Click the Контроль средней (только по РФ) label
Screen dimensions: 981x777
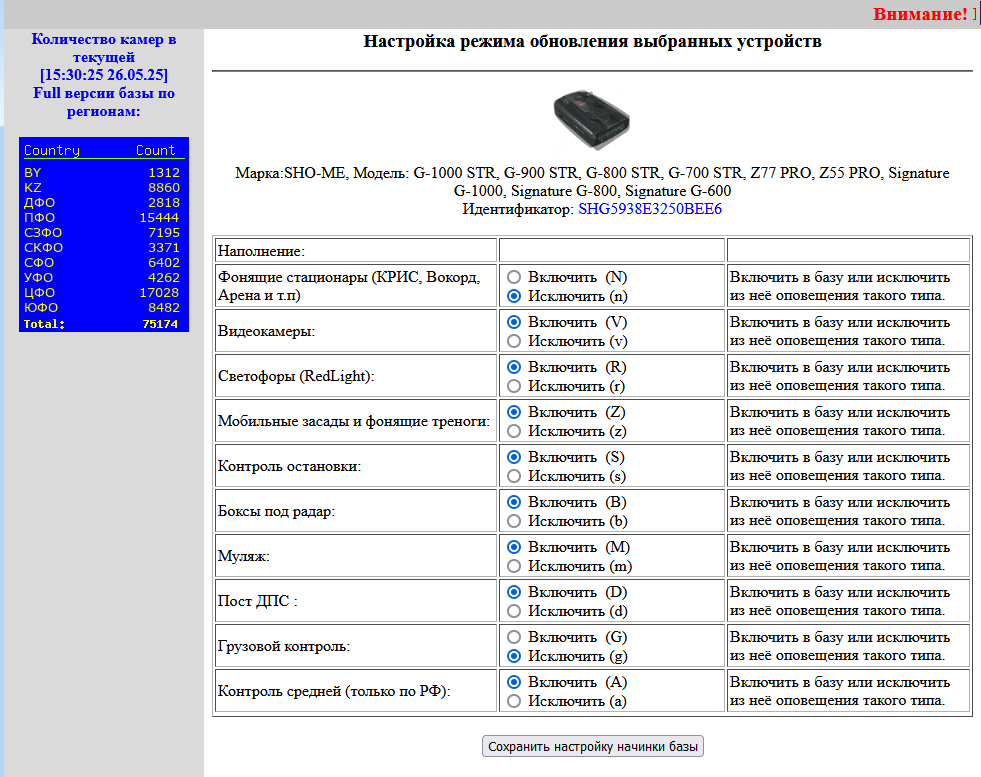tap(334, 692)
